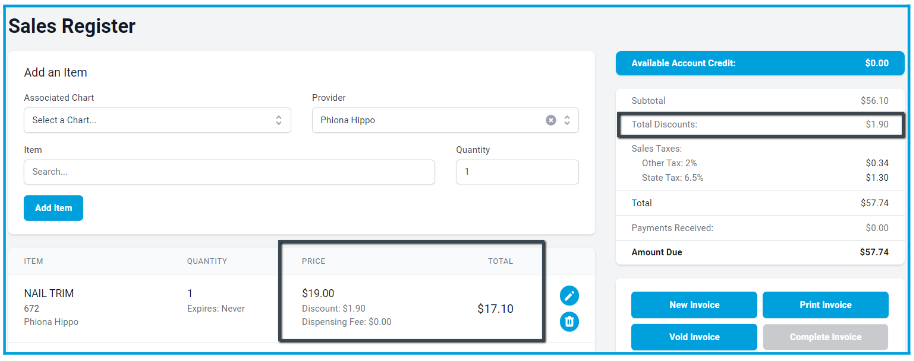Click the Add Item button
The width and height of the screenshot is (914, 361).
click(x=53, y=208)
